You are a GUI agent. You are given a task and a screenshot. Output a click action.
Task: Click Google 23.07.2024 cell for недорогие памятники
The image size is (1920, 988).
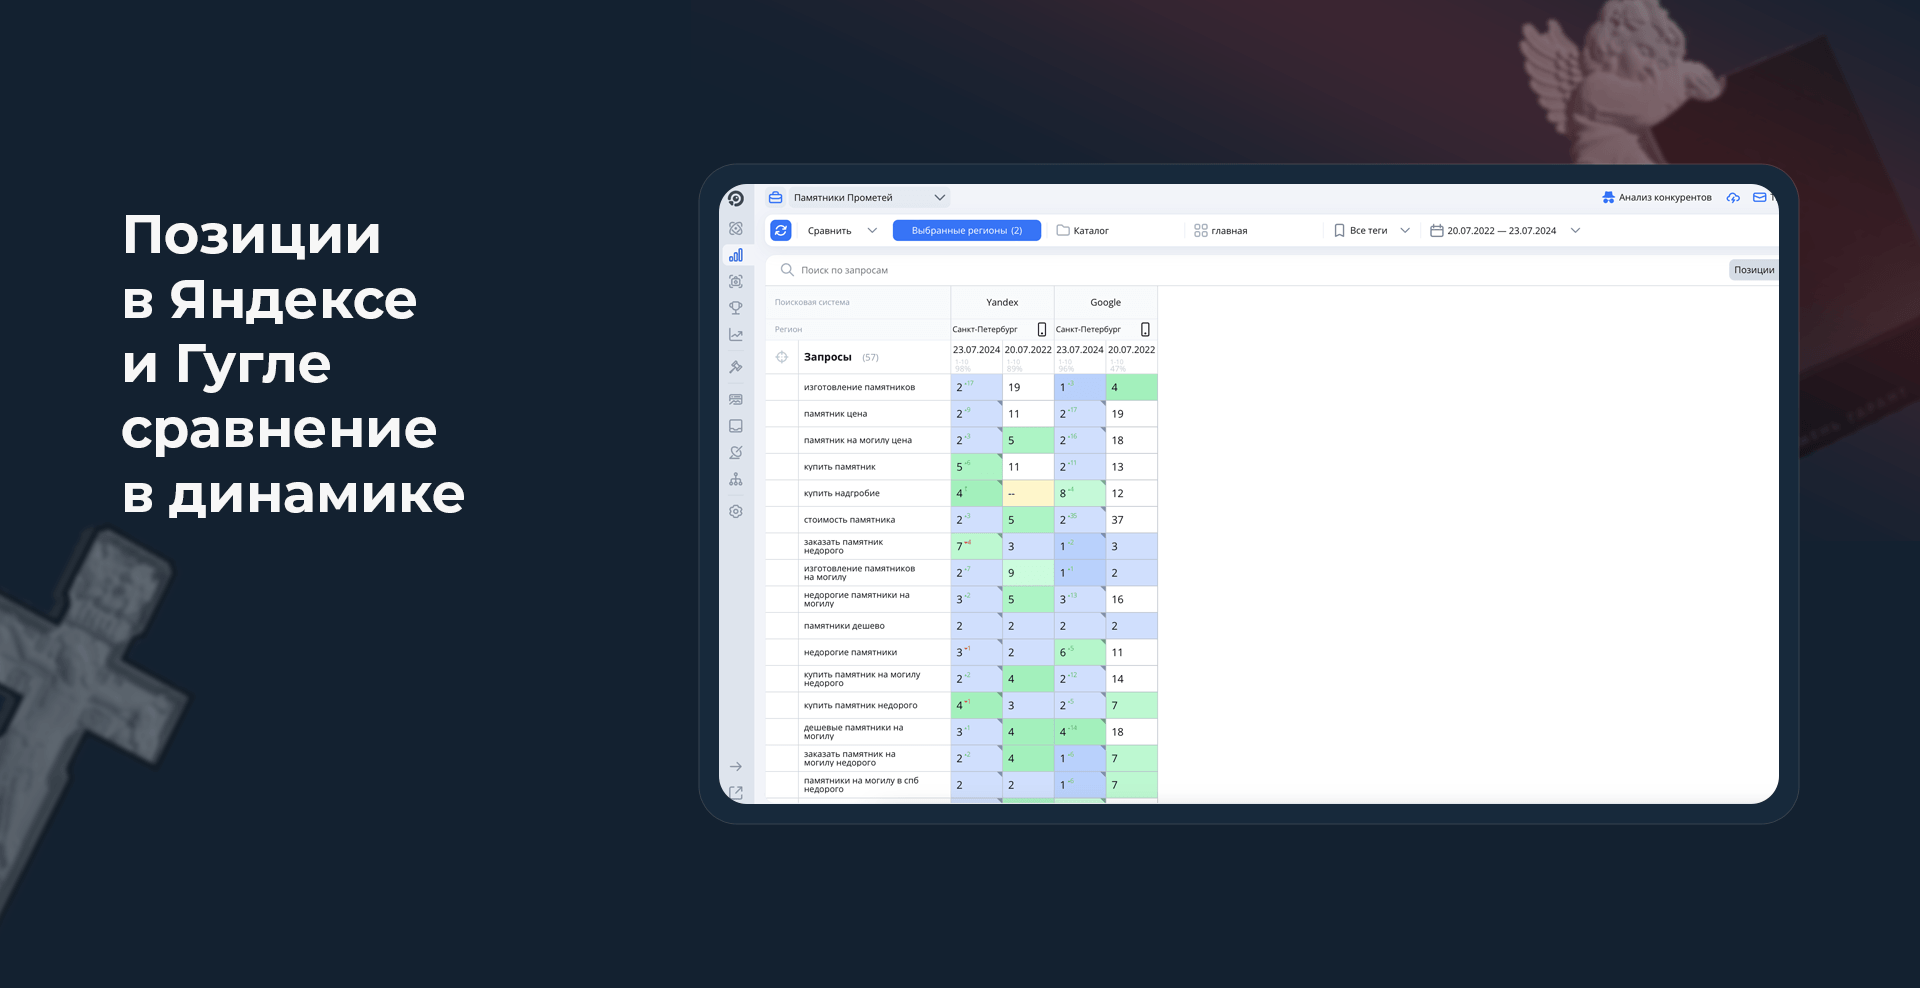tap(1080, 652)
